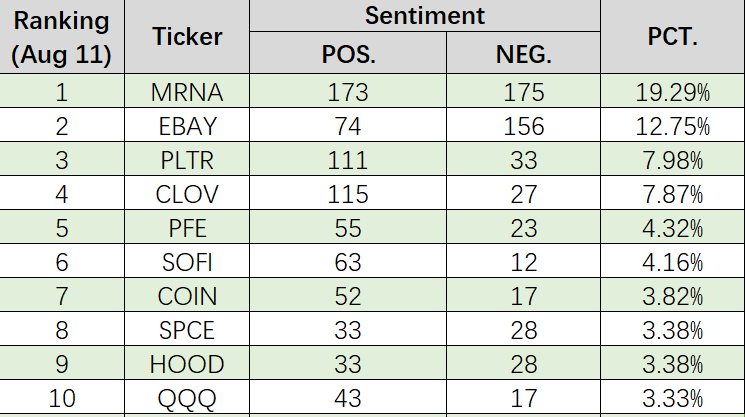745x417 pixels.
Task: Click the PCT. column header
Action: point(672,37)
